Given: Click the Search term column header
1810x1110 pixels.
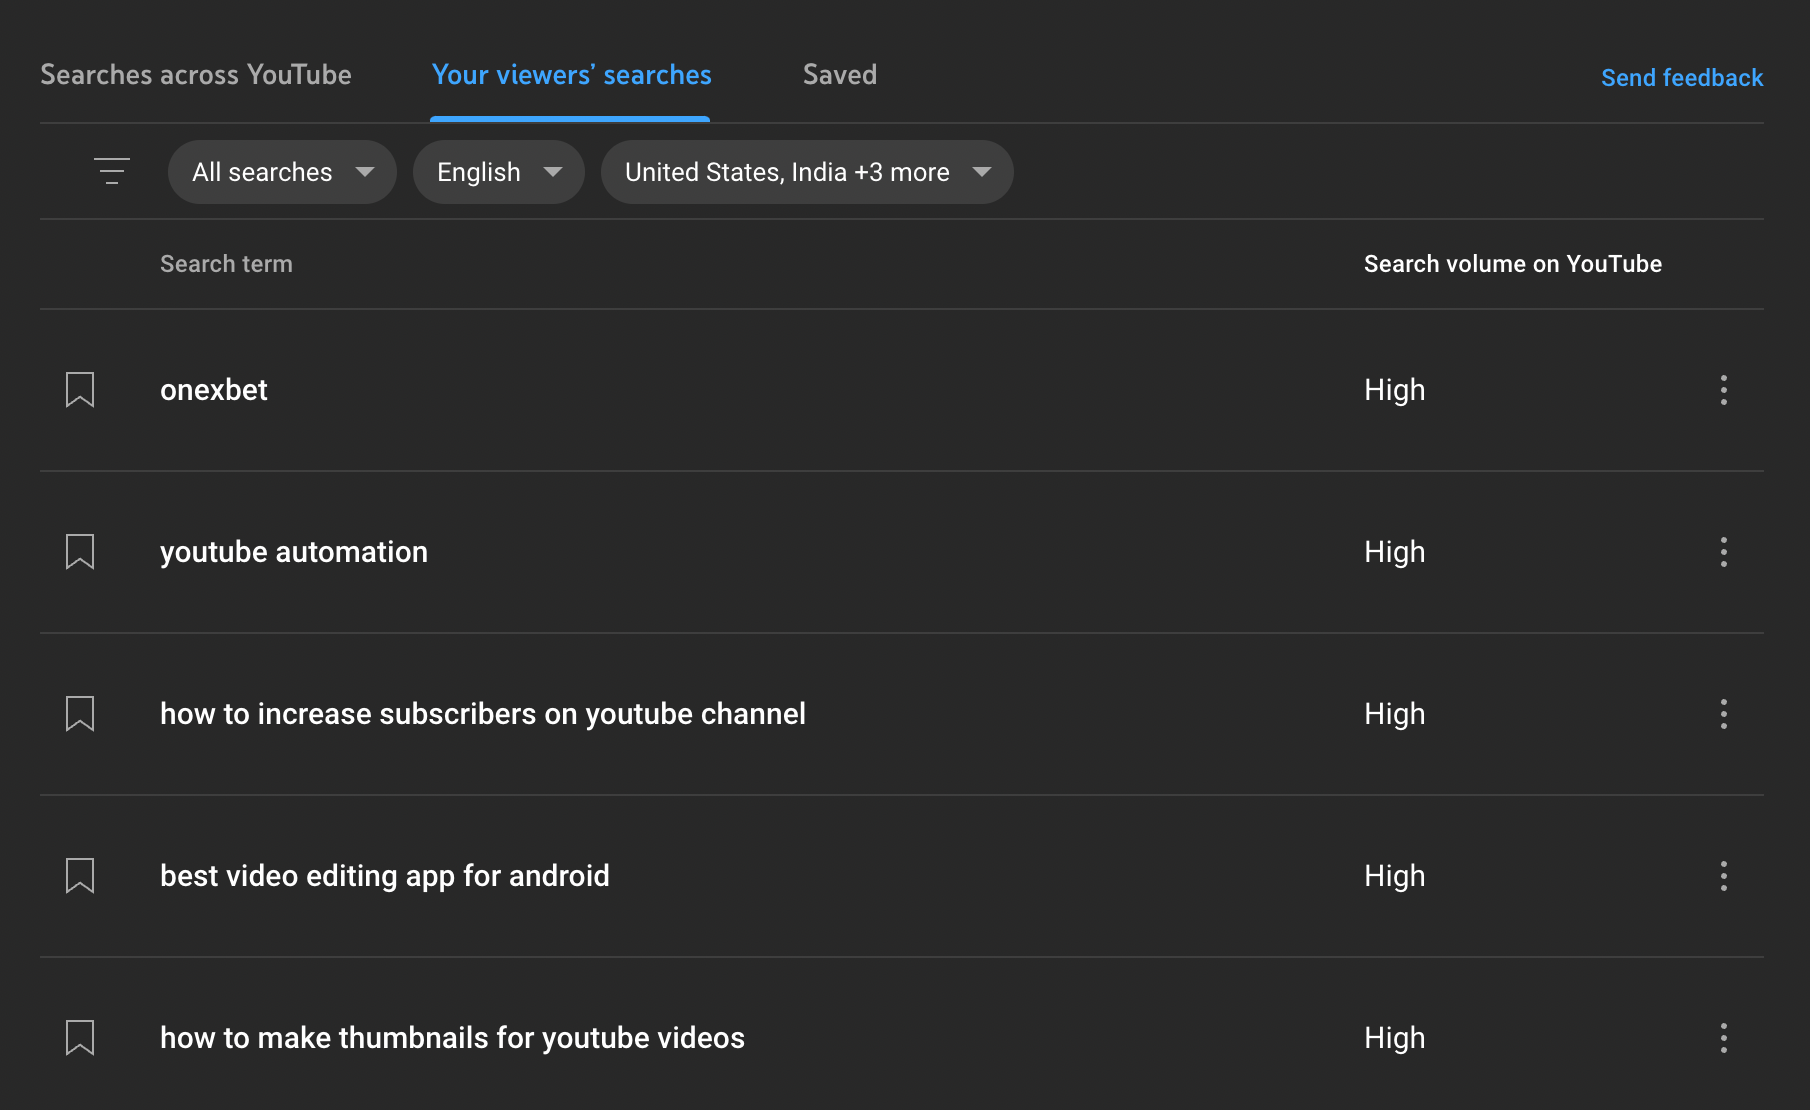Looking at the screenshot, I should pos(227,264).
